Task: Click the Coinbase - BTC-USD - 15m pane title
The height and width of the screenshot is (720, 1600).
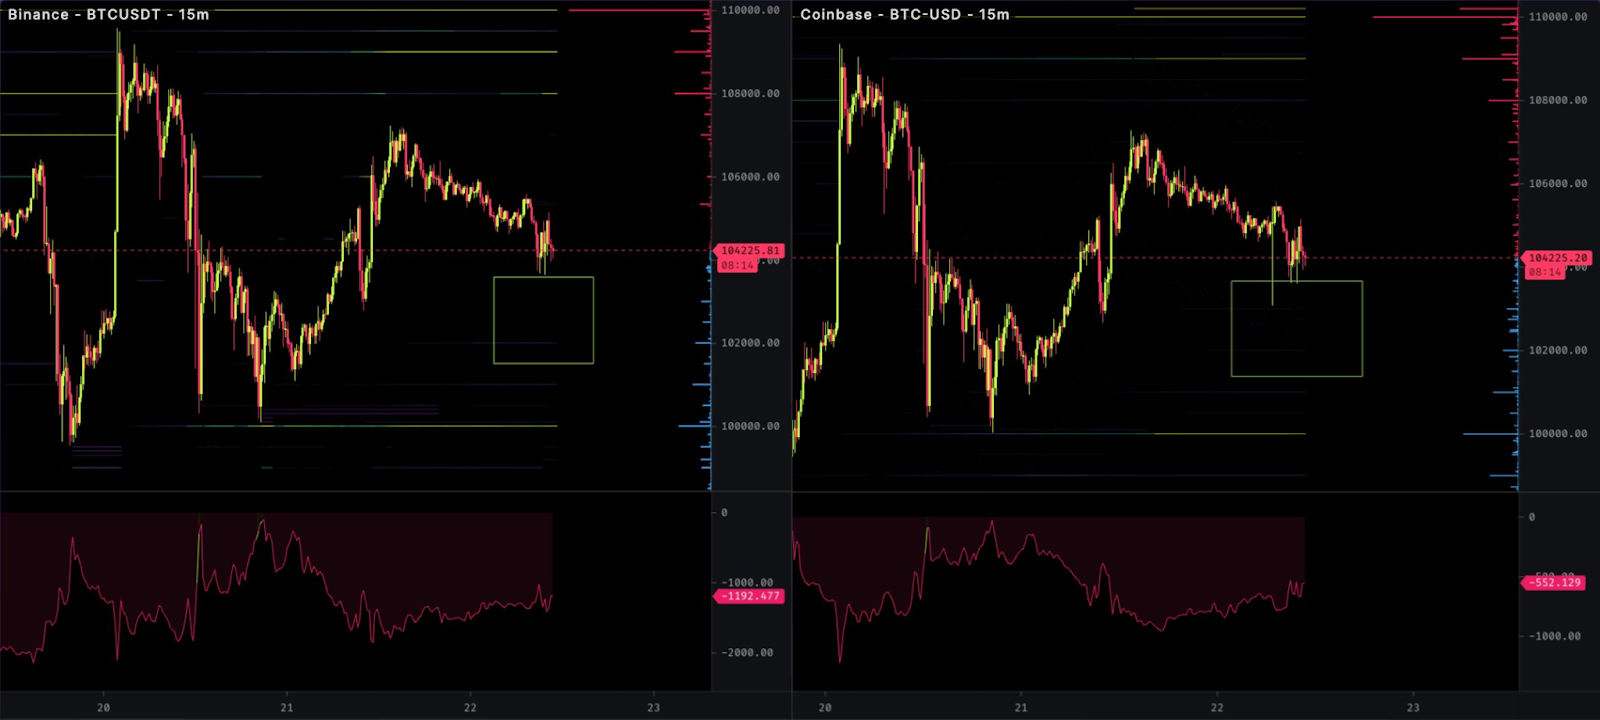Action: click(x=905, y=15)
